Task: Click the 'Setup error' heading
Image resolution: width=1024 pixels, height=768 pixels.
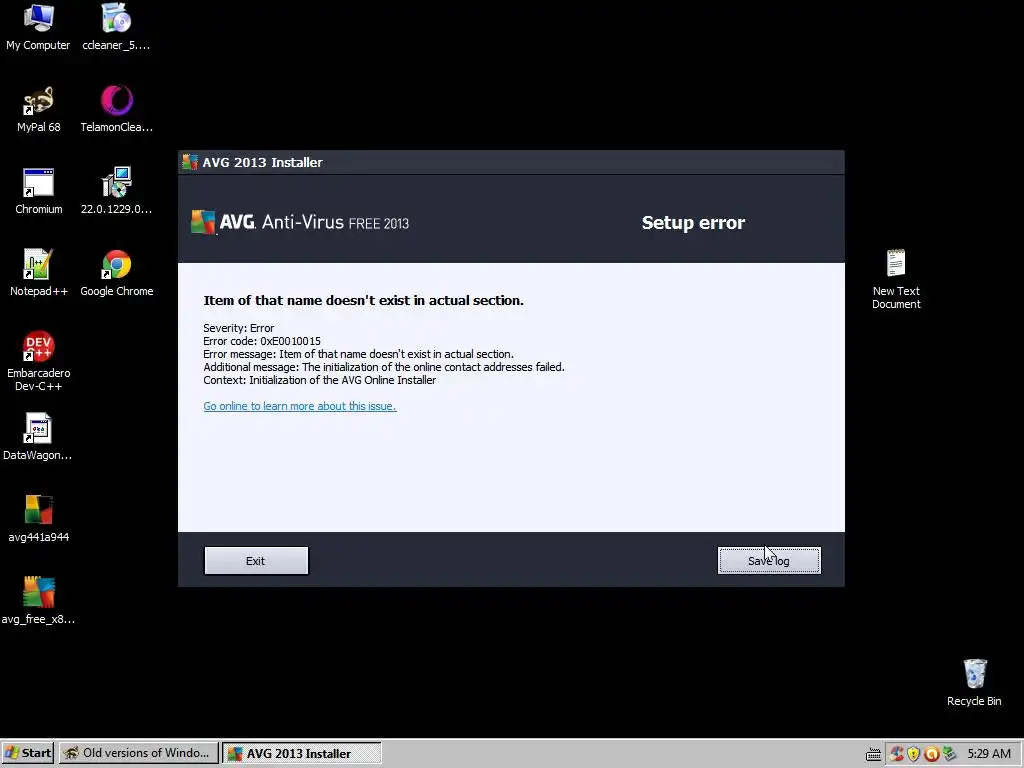Action: (693, 223)
